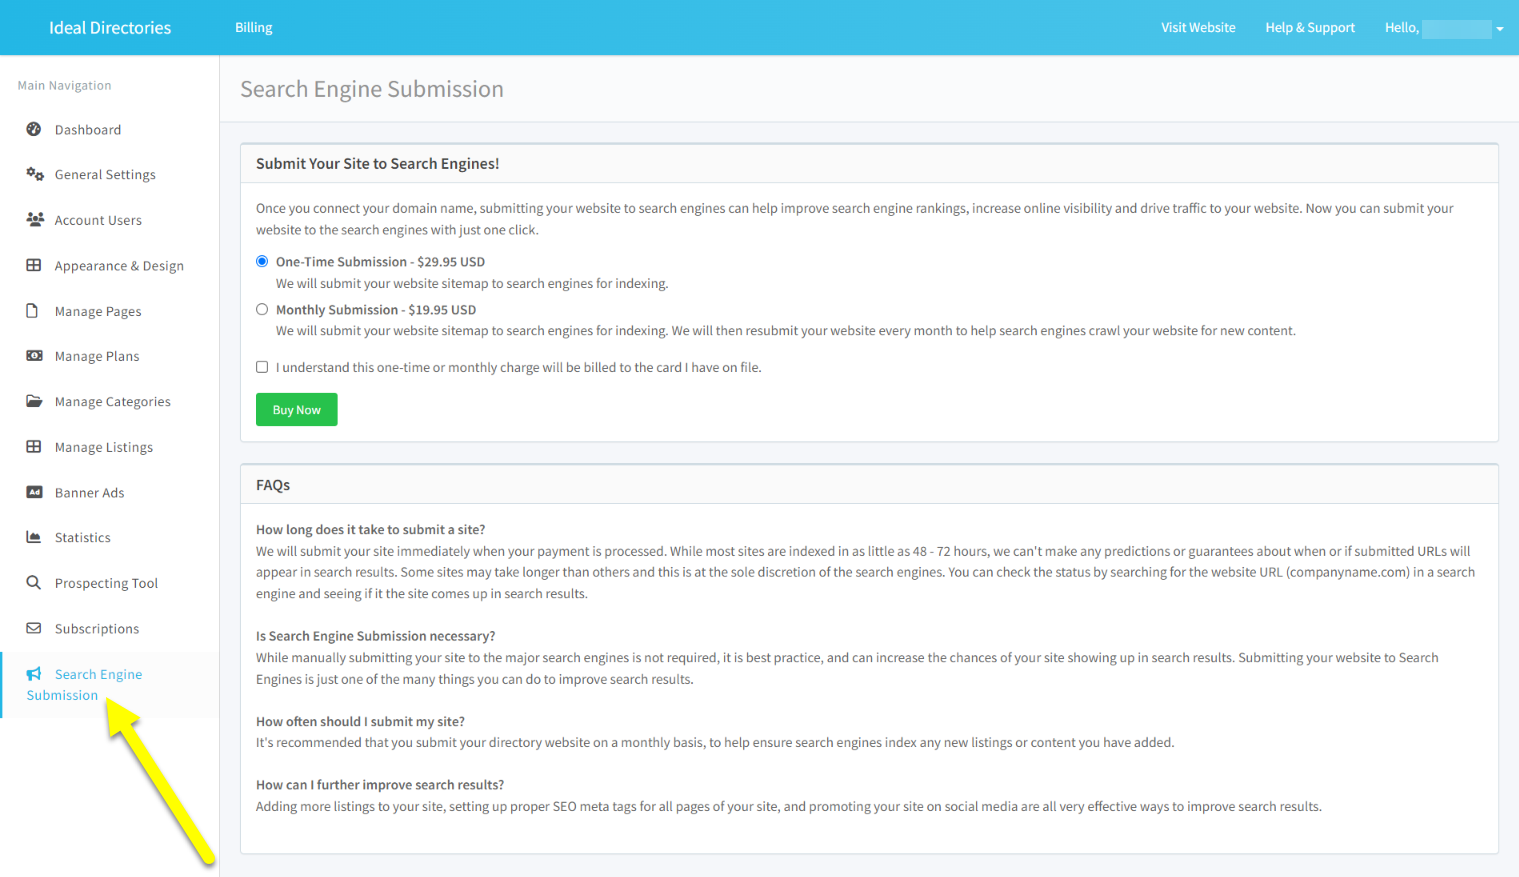
Task: Click the Subscriptions envelope icon
Action: 34,628
